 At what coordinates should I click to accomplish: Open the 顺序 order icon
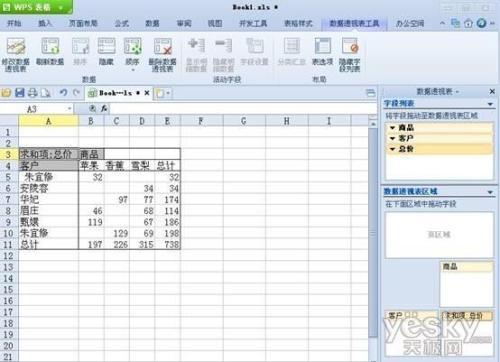coord(132,47)
